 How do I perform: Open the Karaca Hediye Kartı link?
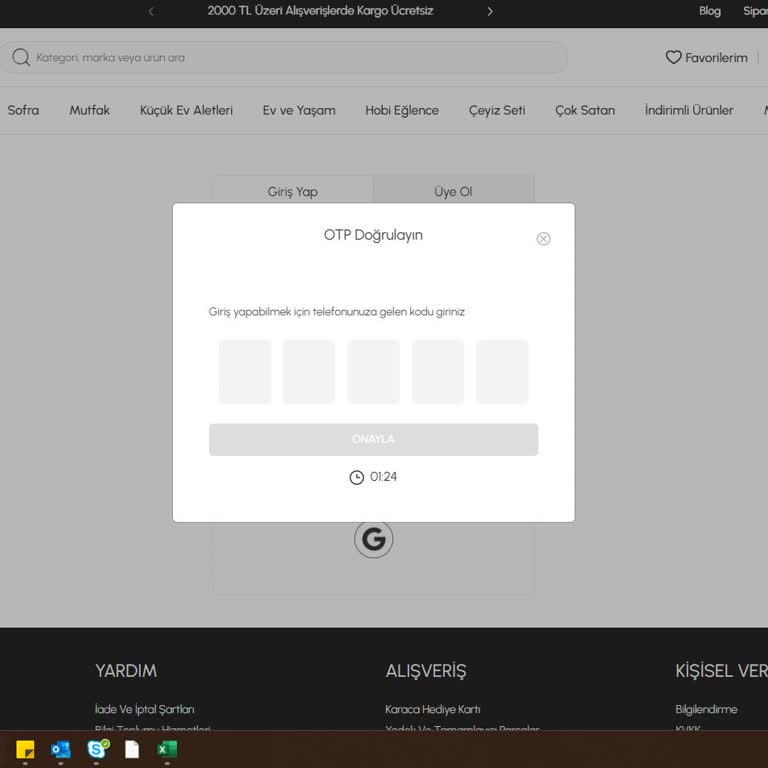point(433,710)
